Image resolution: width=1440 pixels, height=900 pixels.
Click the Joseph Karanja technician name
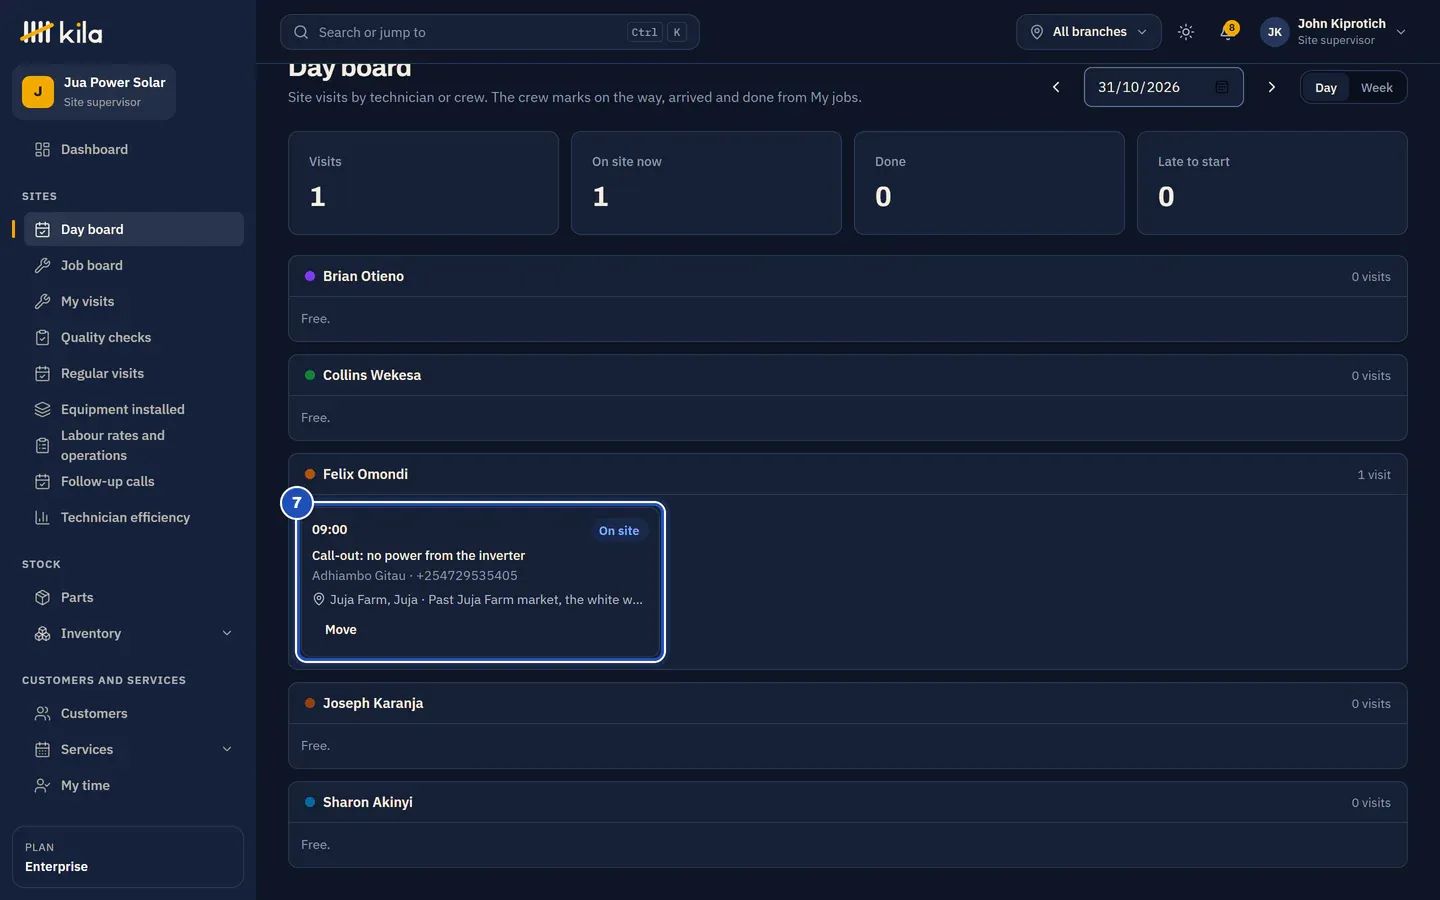point(373,704)
